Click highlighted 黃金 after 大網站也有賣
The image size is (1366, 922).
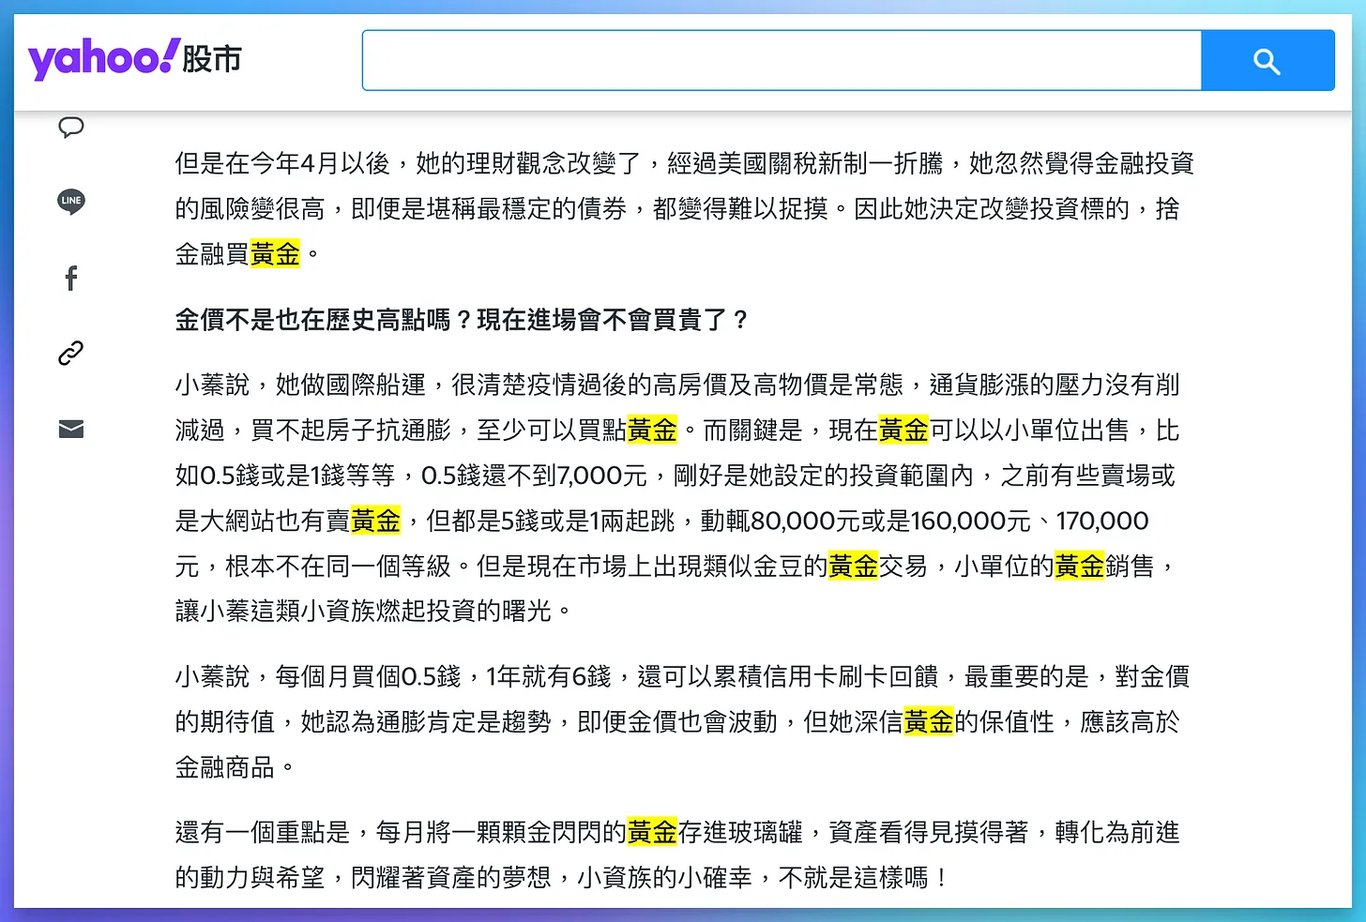click(376, 520)
